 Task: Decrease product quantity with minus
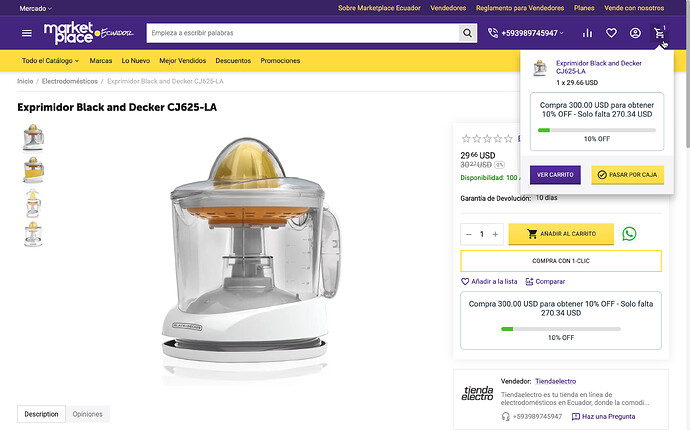pyautogui.click(x=468, y=234)
